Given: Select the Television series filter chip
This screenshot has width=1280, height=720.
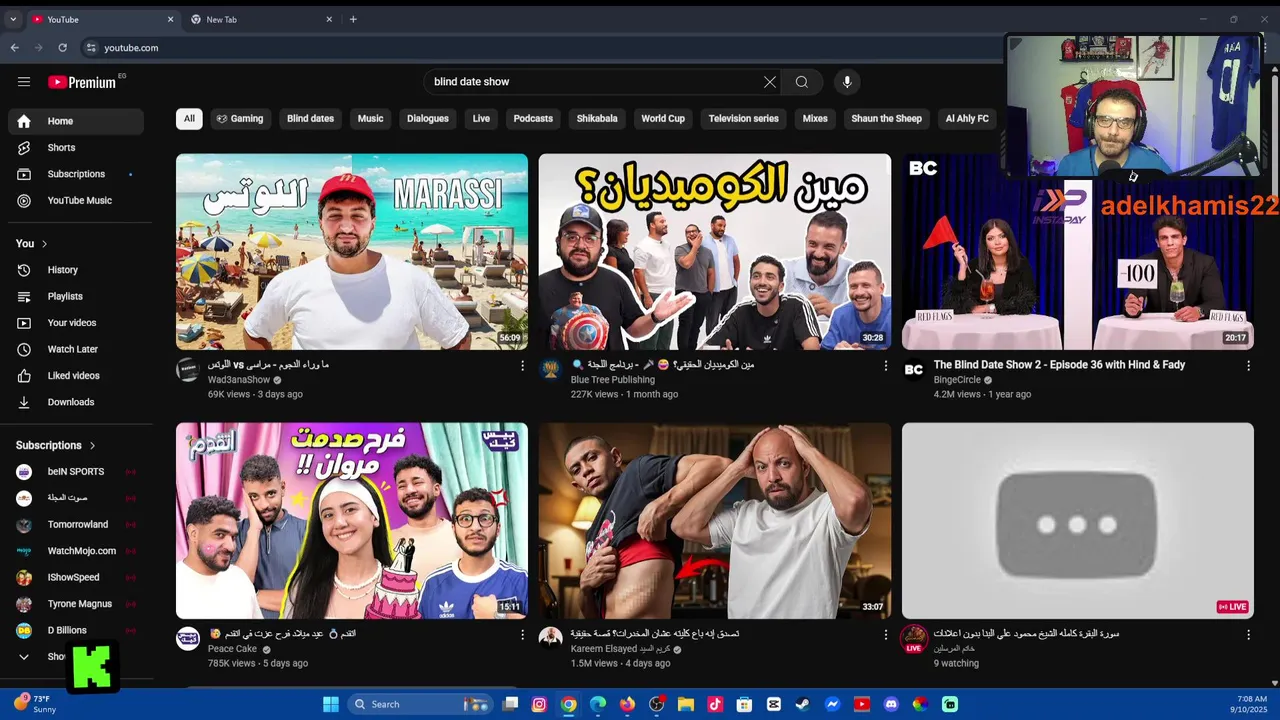Looking at the screenshot, I should tap(743, 119).
